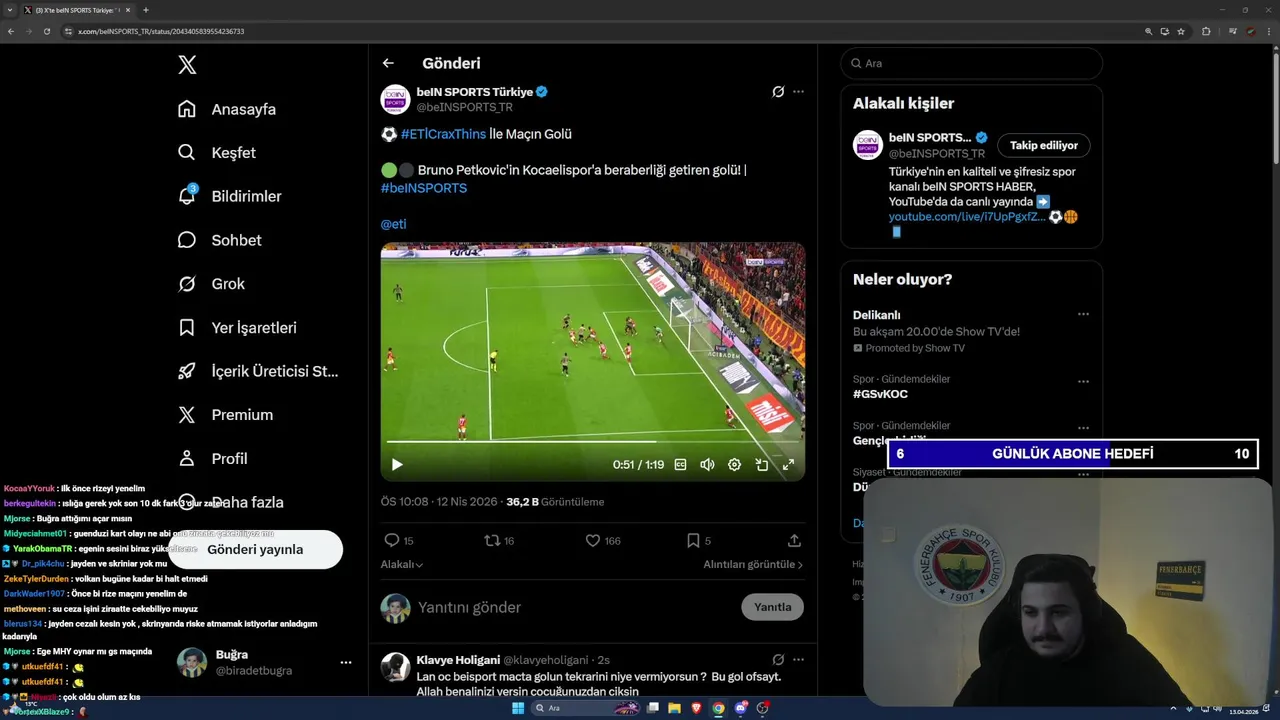Bookmark page with the star icon
Image resolution: width=1280 pixels, height=720 pixels.
(1181, 31)
